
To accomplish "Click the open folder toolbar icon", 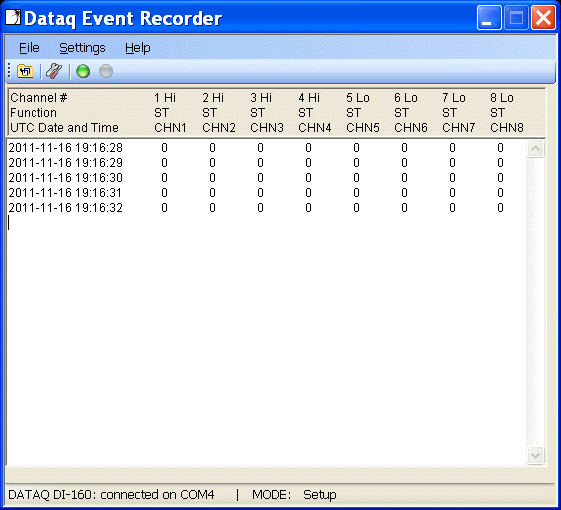I will tap(25, 71).
